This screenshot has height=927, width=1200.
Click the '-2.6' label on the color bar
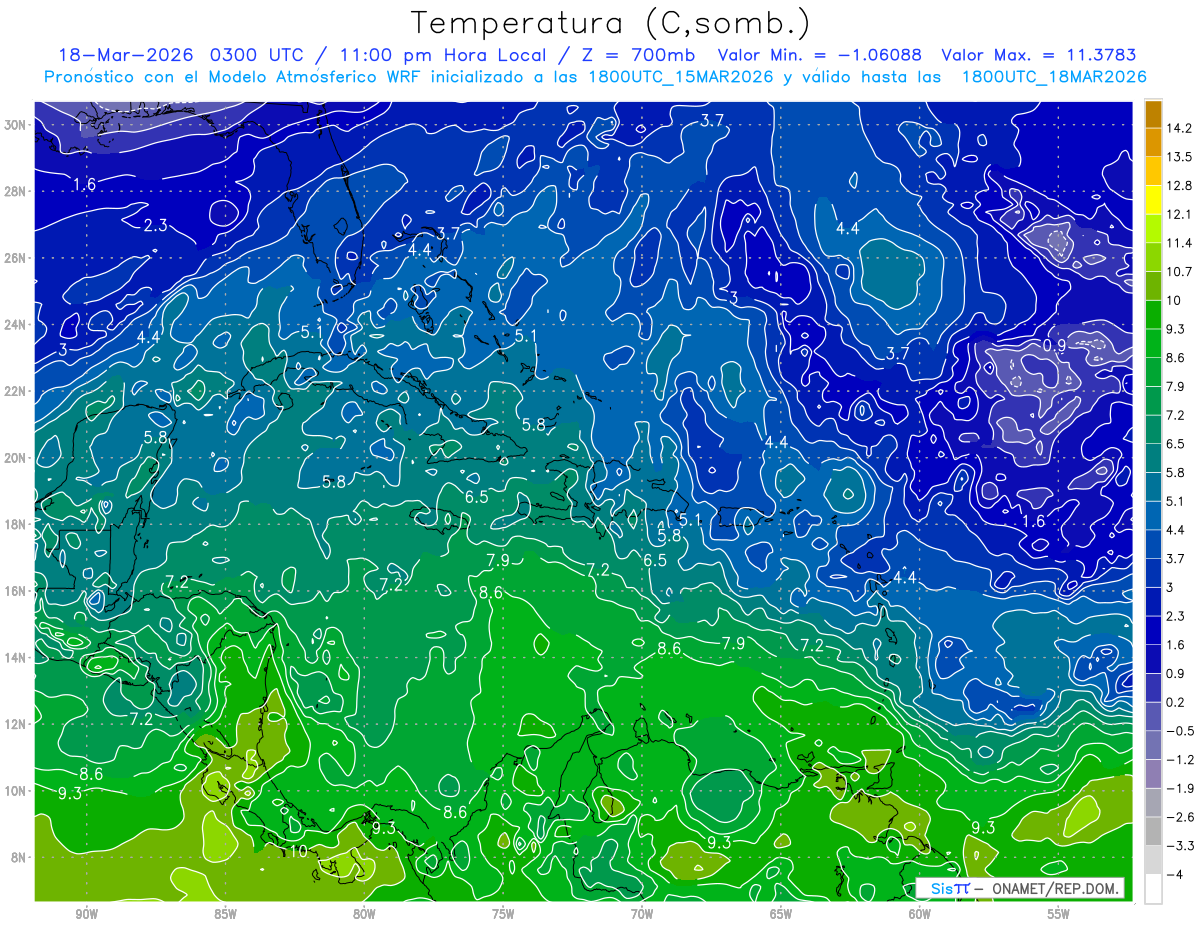point(1179,817)
